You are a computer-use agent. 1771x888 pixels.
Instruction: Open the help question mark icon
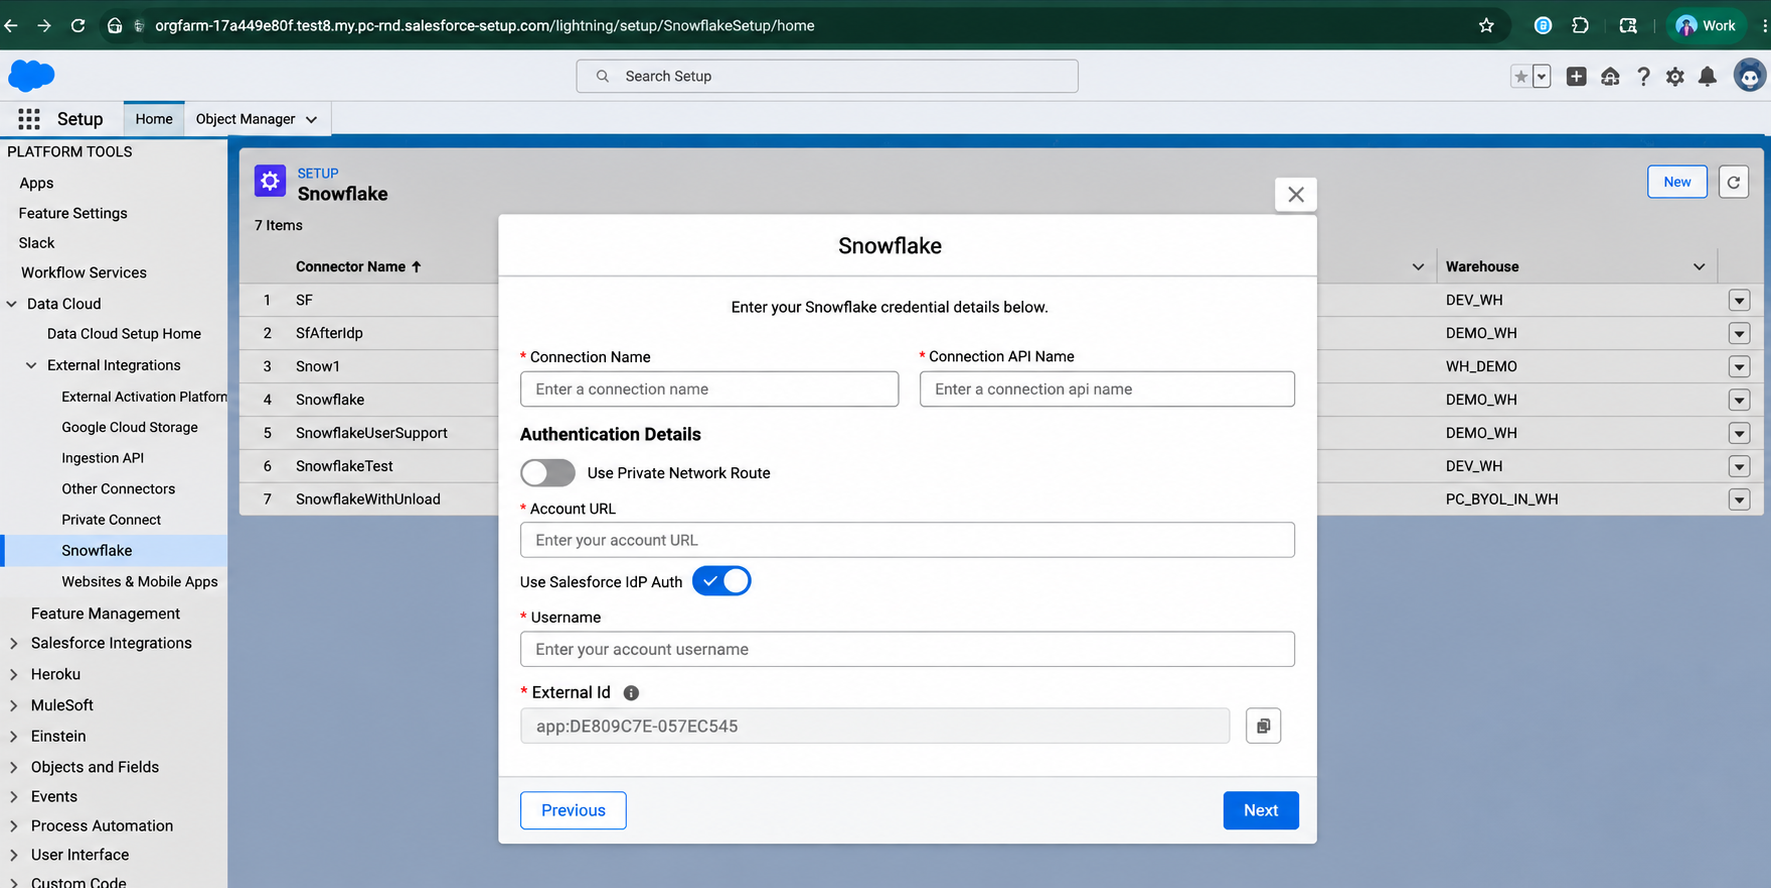click(x=1643, y=77)
